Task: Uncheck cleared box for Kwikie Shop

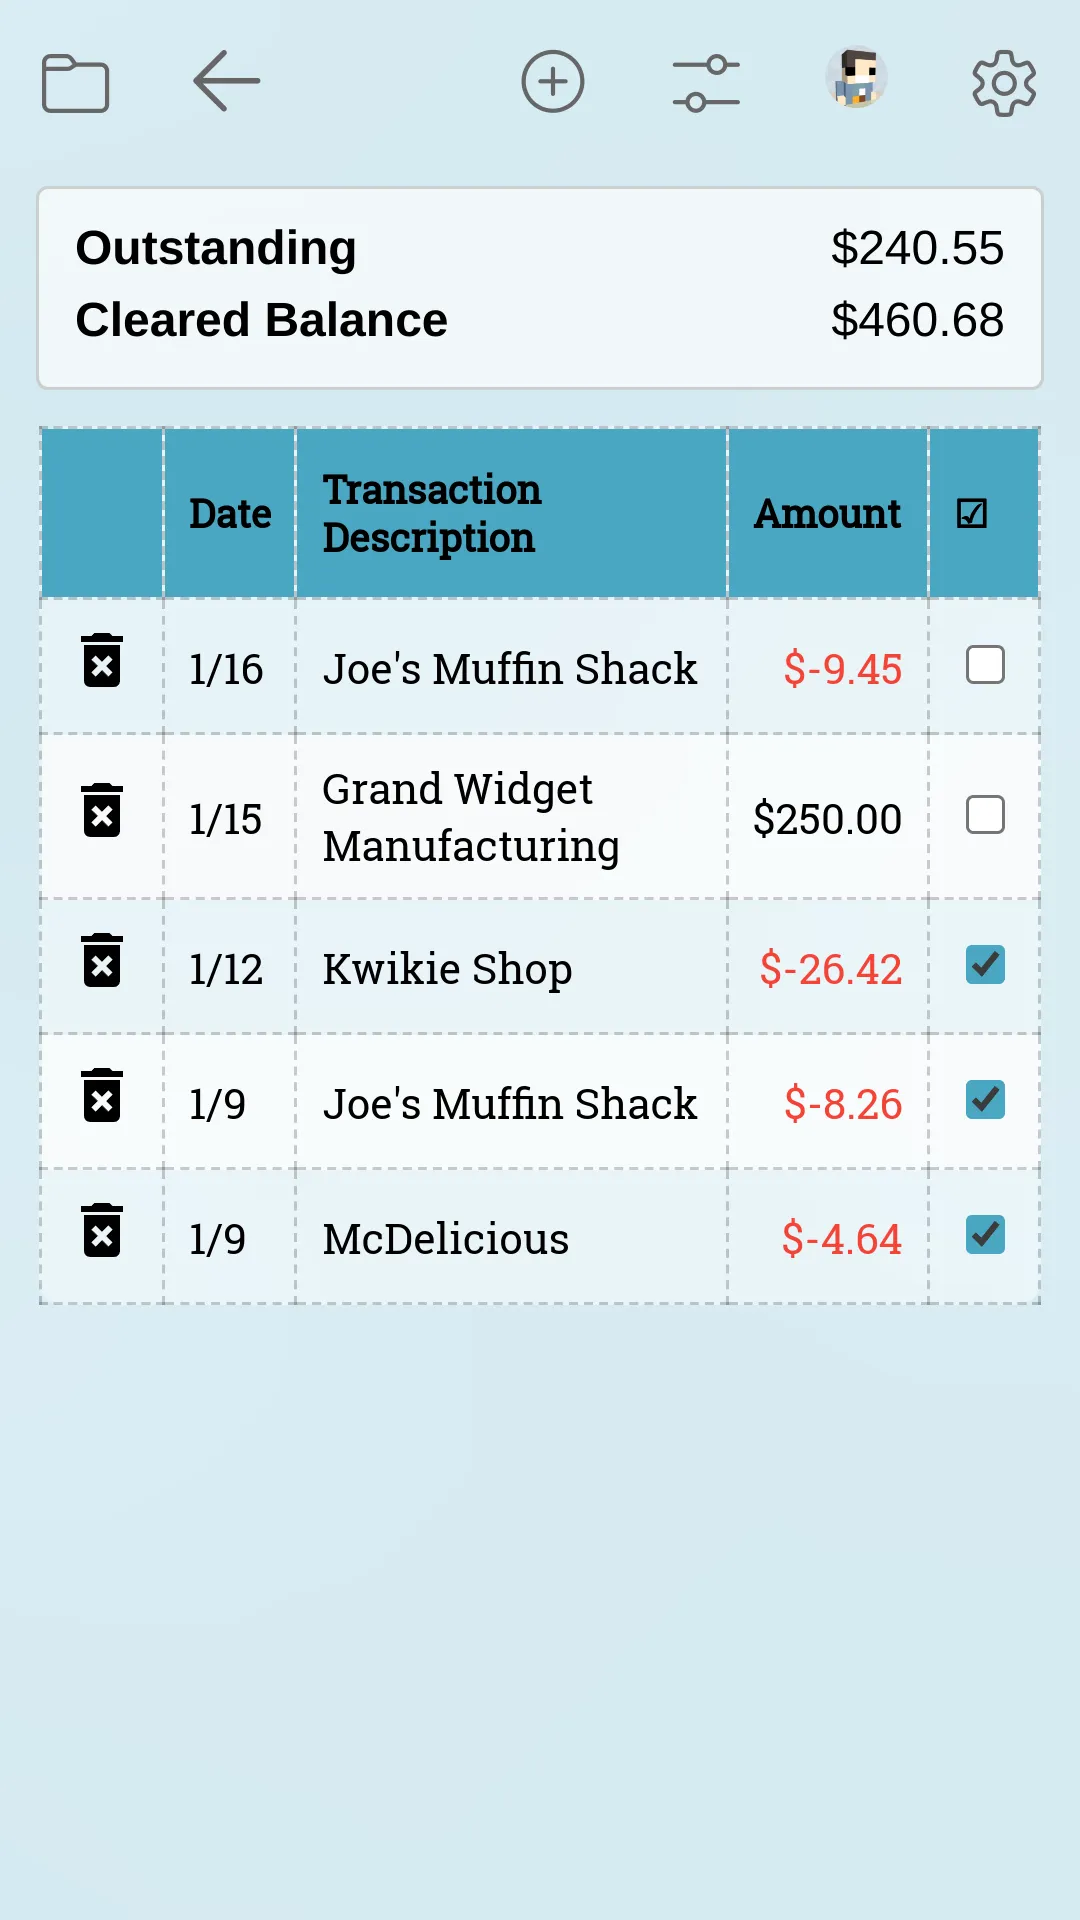Action: coord(985,965)
